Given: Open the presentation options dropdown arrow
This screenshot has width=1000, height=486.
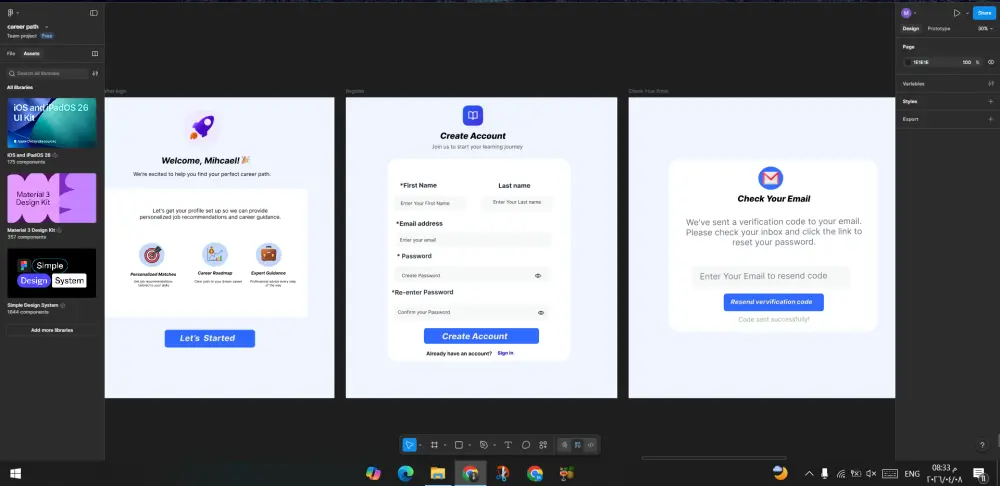Looking at the screenshot, I should point(967,13).
